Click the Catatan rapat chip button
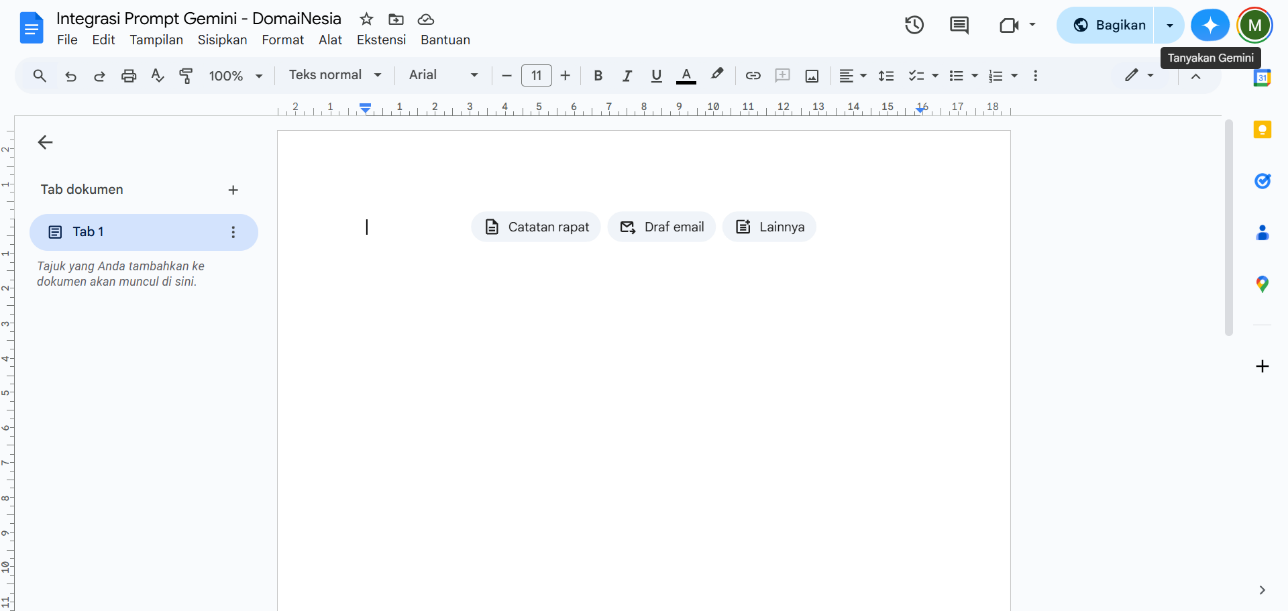Screen dimensions: 1288x611 click(x=536, y=227)
